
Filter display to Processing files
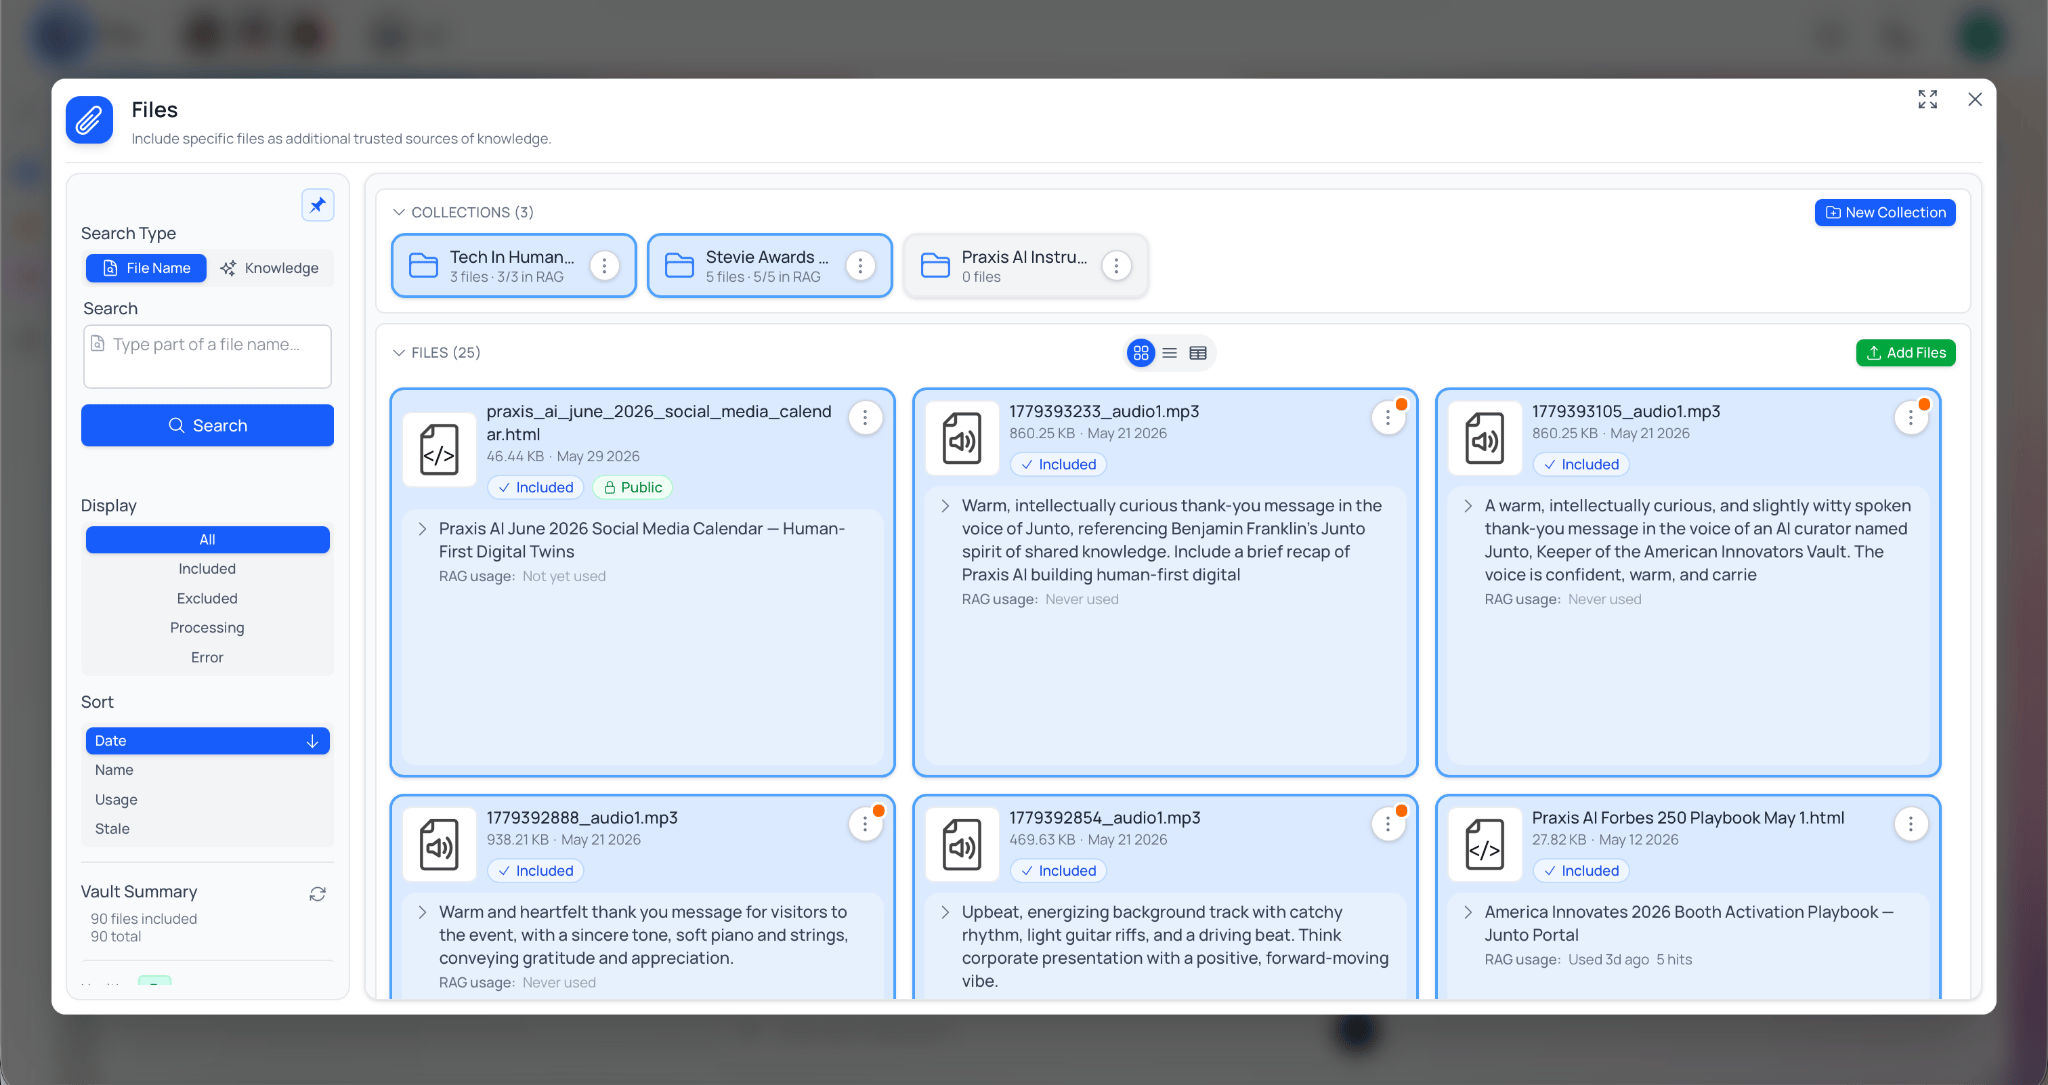[x=207, y=628]
